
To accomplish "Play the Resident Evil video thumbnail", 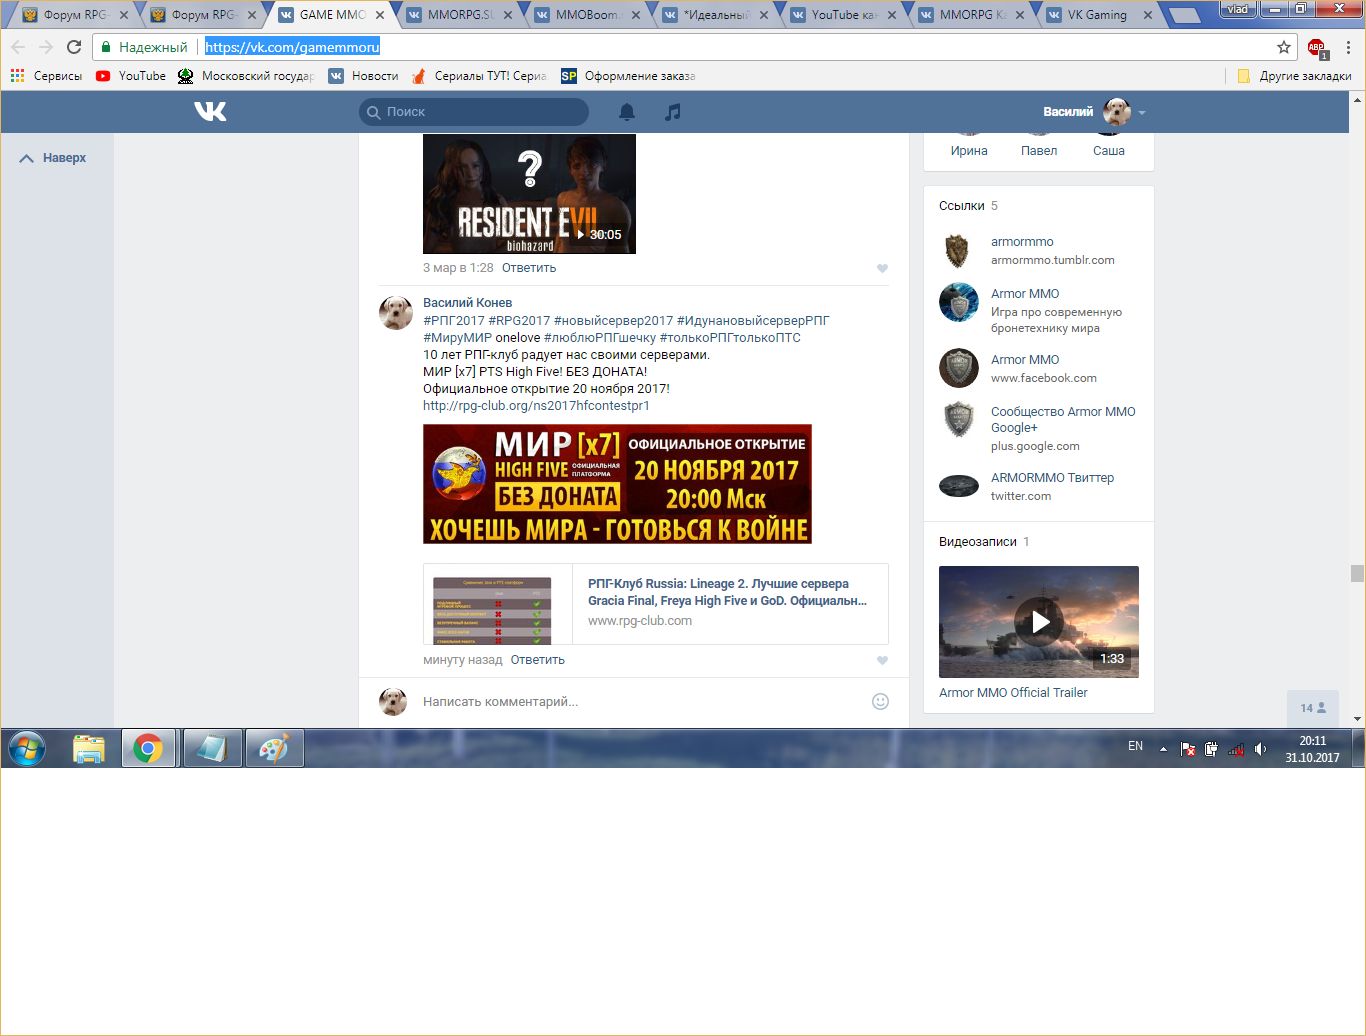I will 529,194.
